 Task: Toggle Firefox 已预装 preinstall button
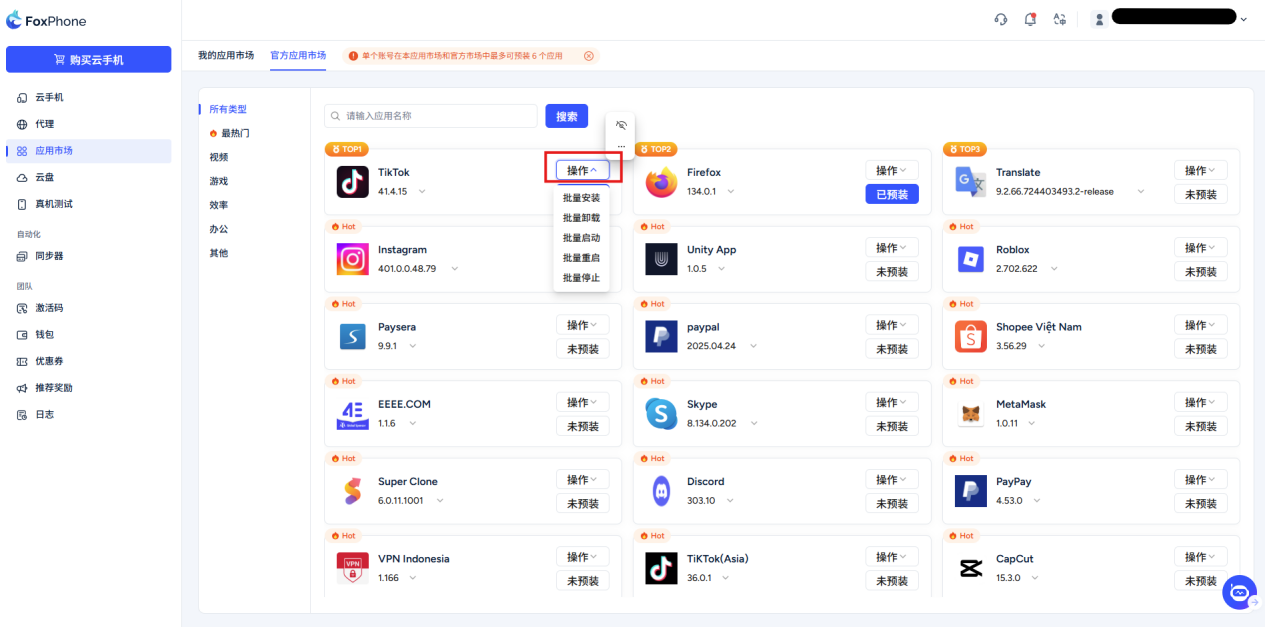(x=891, y=195)
